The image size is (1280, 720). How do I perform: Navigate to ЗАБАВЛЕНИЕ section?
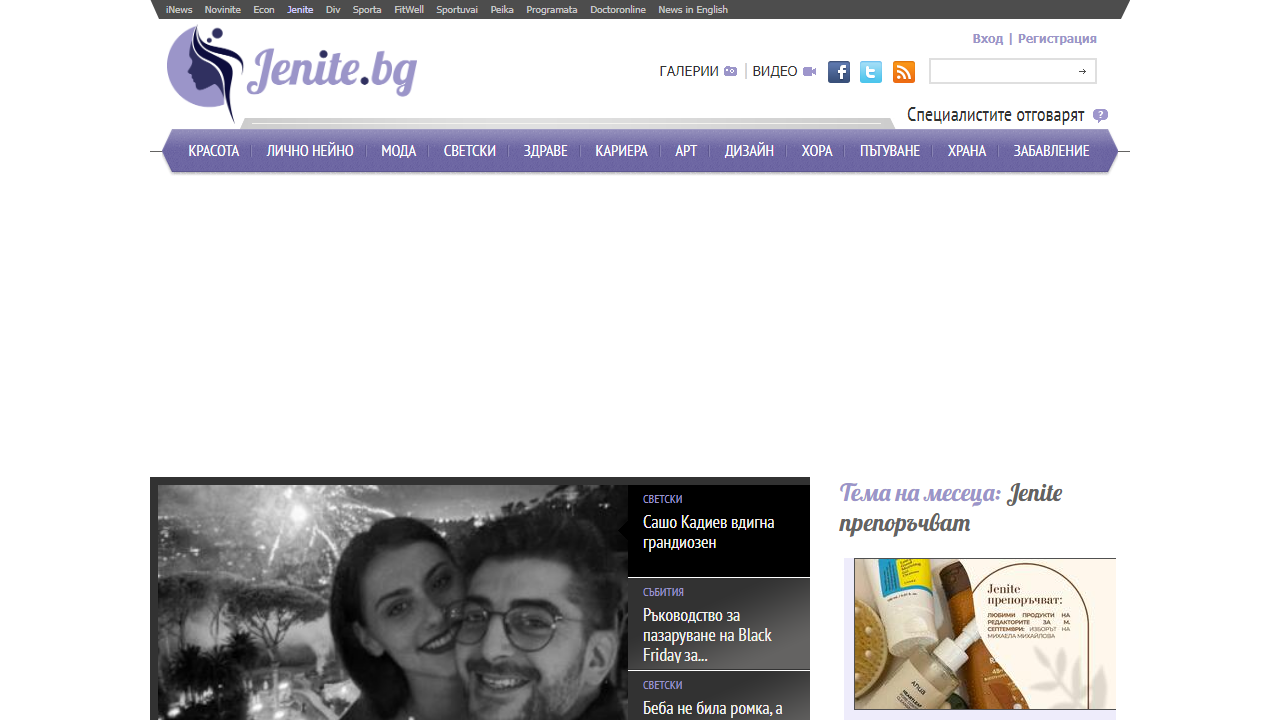coord(1051,151)
